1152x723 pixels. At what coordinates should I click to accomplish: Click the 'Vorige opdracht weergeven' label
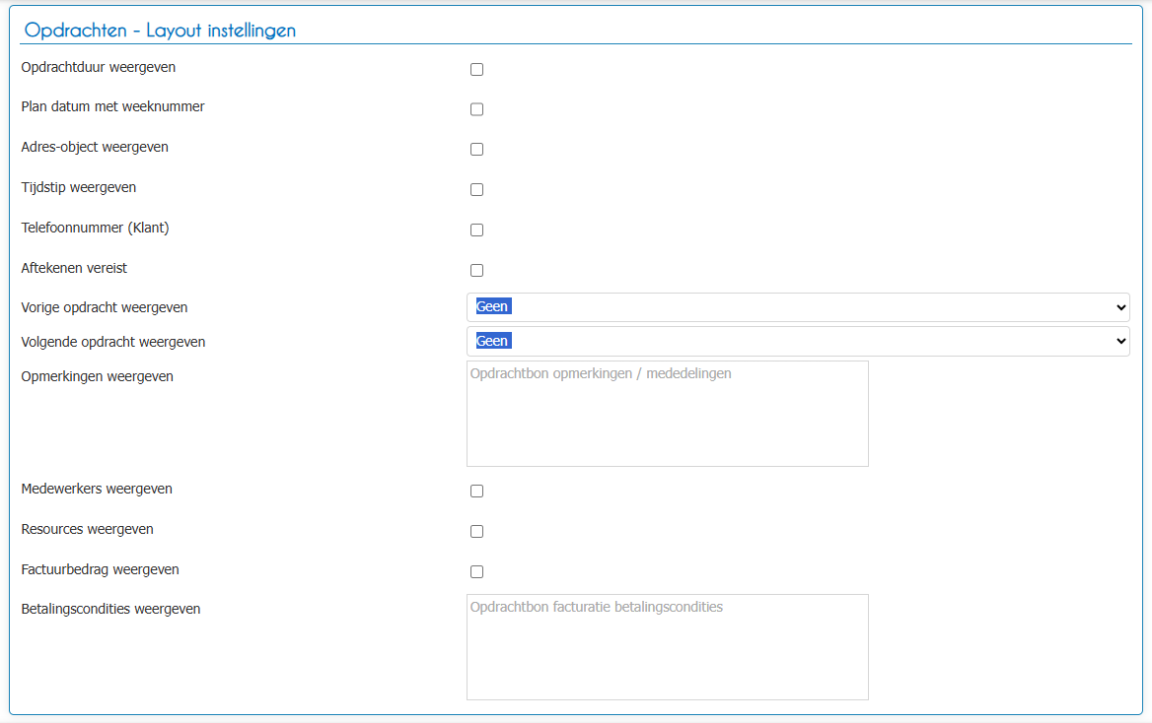[104, 308]
